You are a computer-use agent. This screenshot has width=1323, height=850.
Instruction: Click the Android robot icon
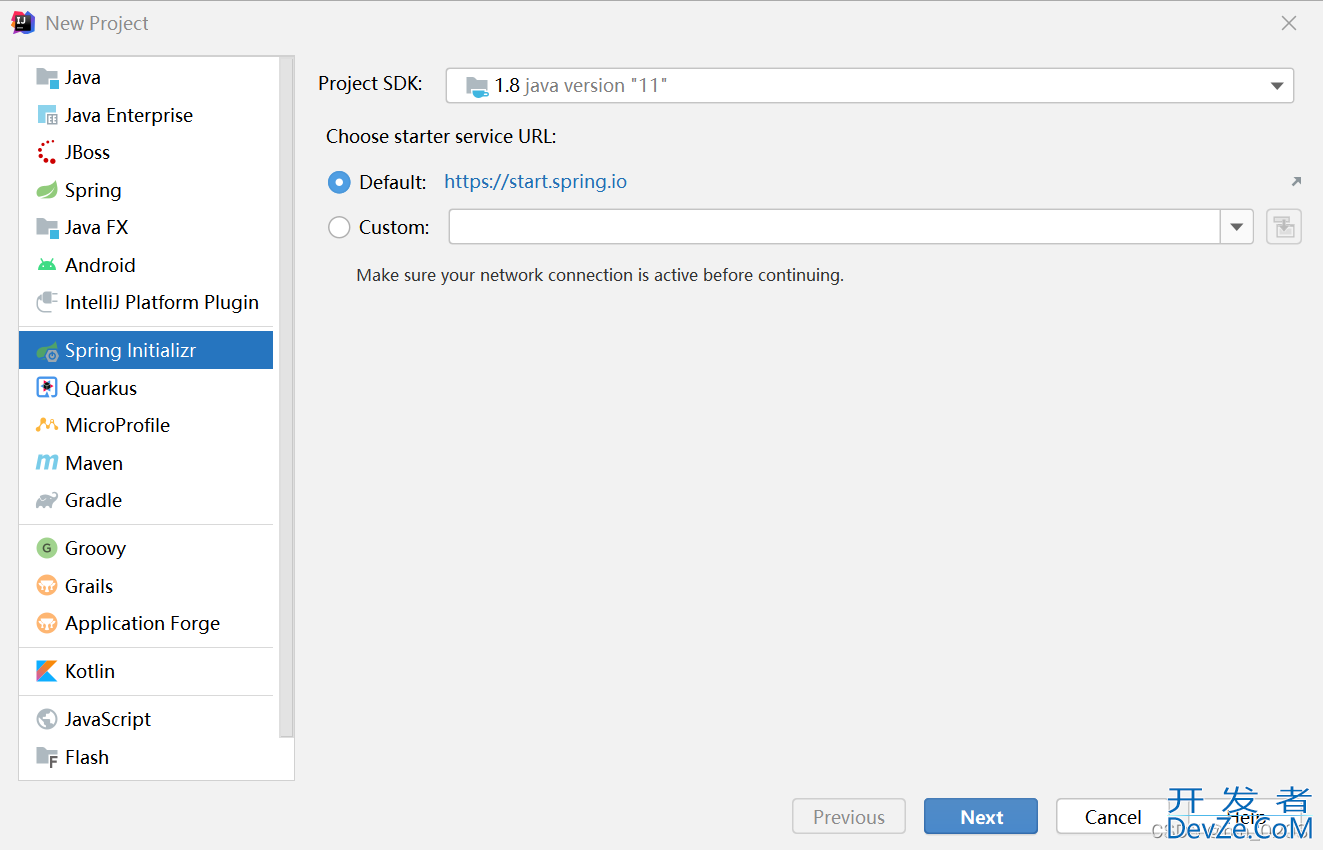pyautogui.click(x=47, y=265)
